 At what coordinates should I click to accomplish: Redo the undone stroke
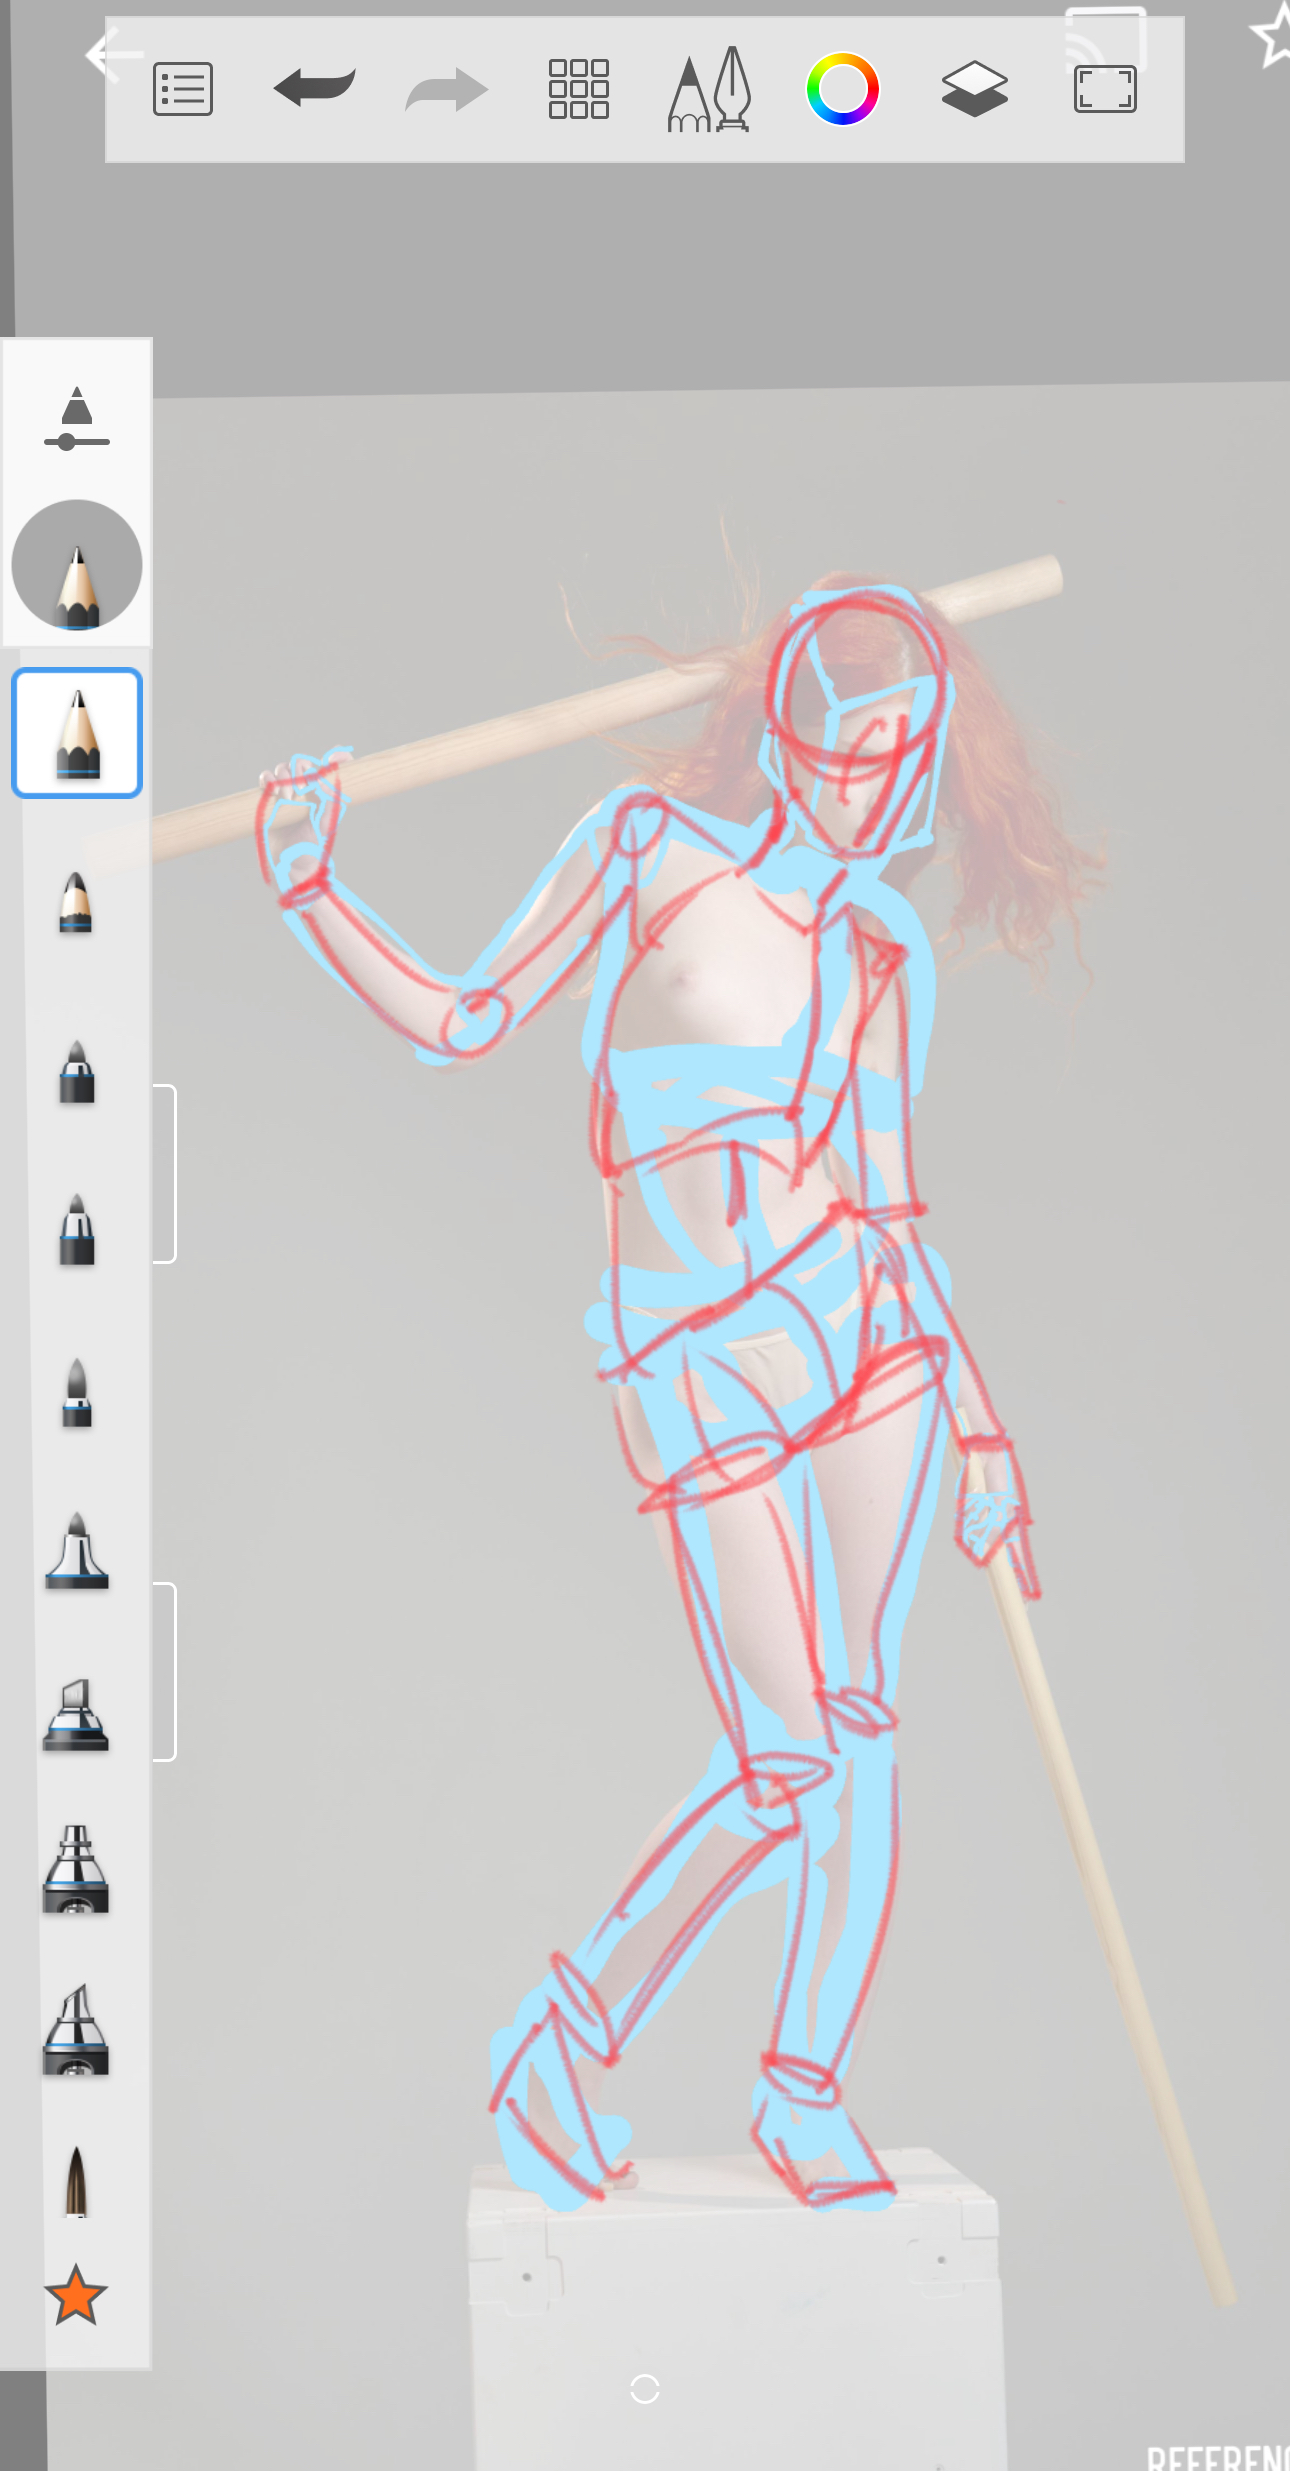coord(446,90)
